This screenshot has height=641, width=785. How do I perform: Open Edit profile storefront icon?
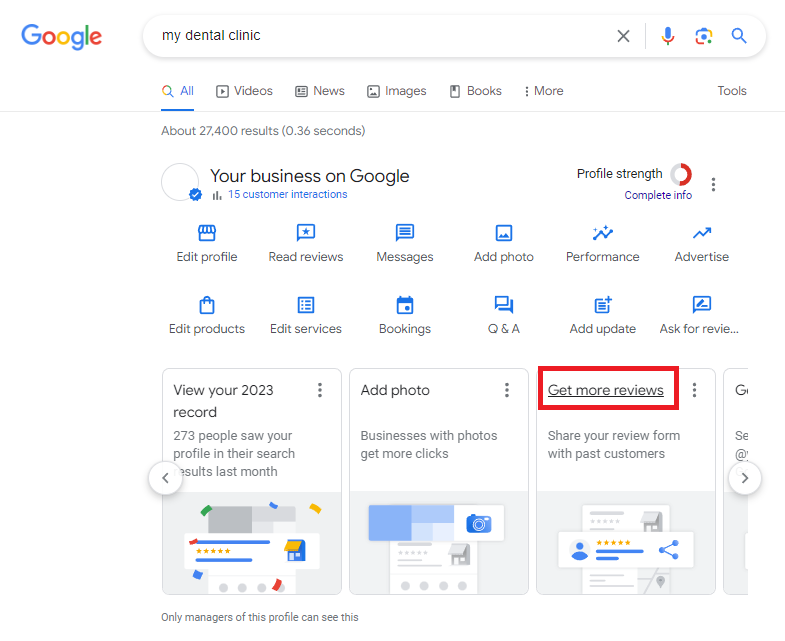tap(207, 233)
